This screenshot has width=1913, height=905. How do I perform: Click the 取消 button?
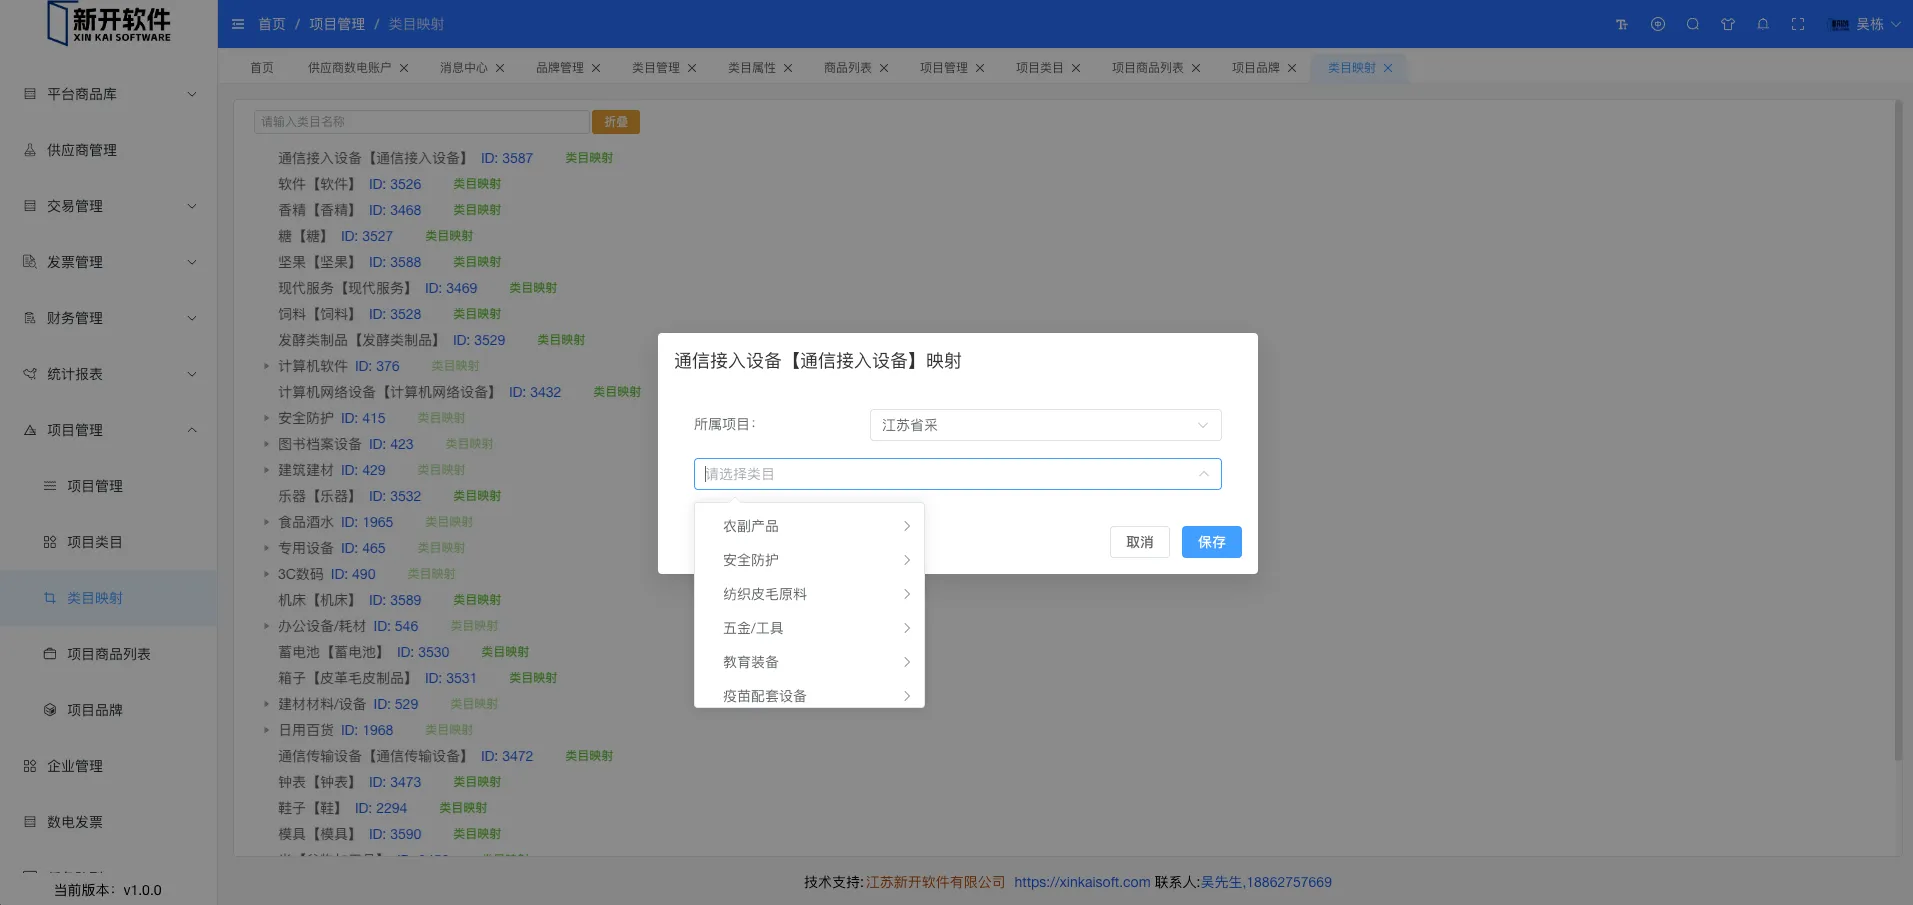coord(1139,542)
